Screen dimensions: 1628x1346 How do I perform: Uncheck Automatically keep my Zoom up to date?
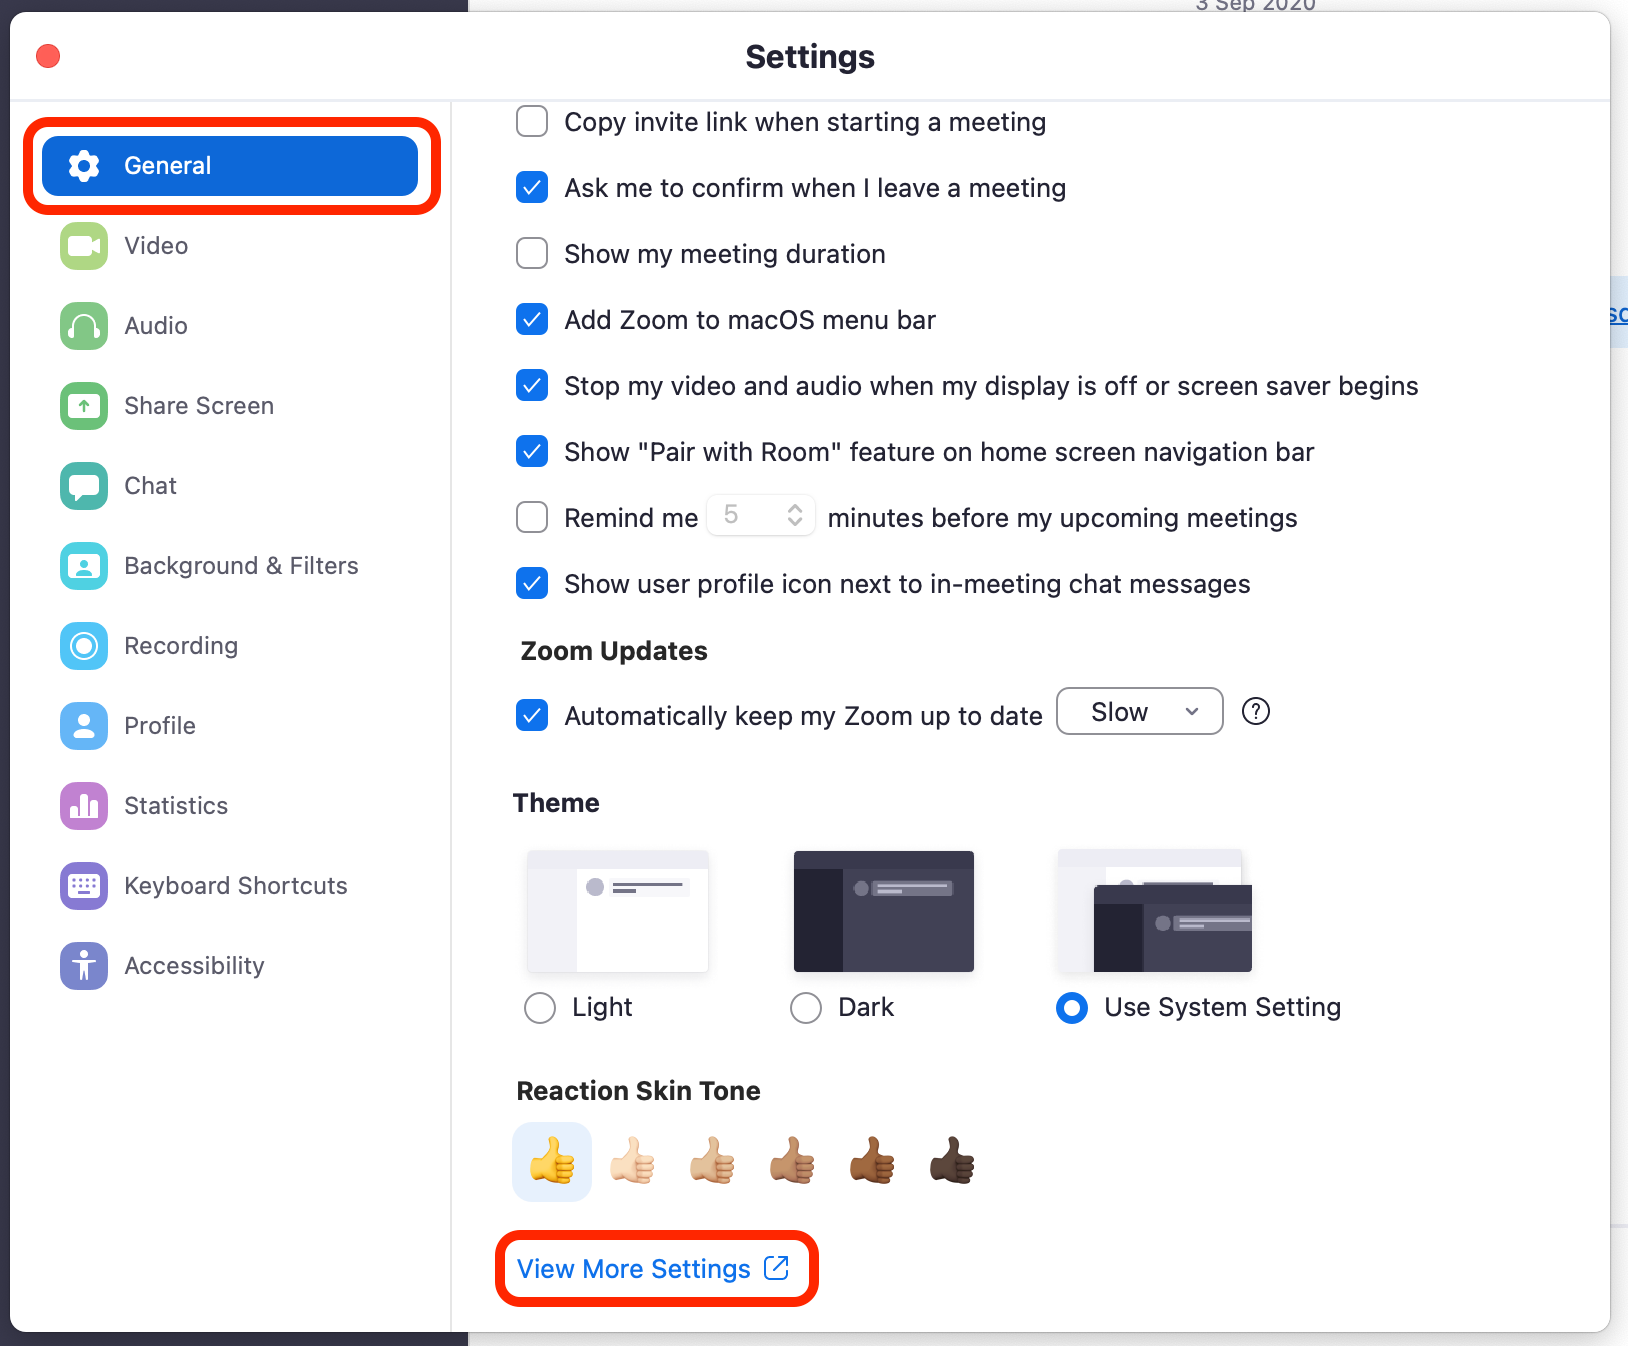click(x=532, y=716)
